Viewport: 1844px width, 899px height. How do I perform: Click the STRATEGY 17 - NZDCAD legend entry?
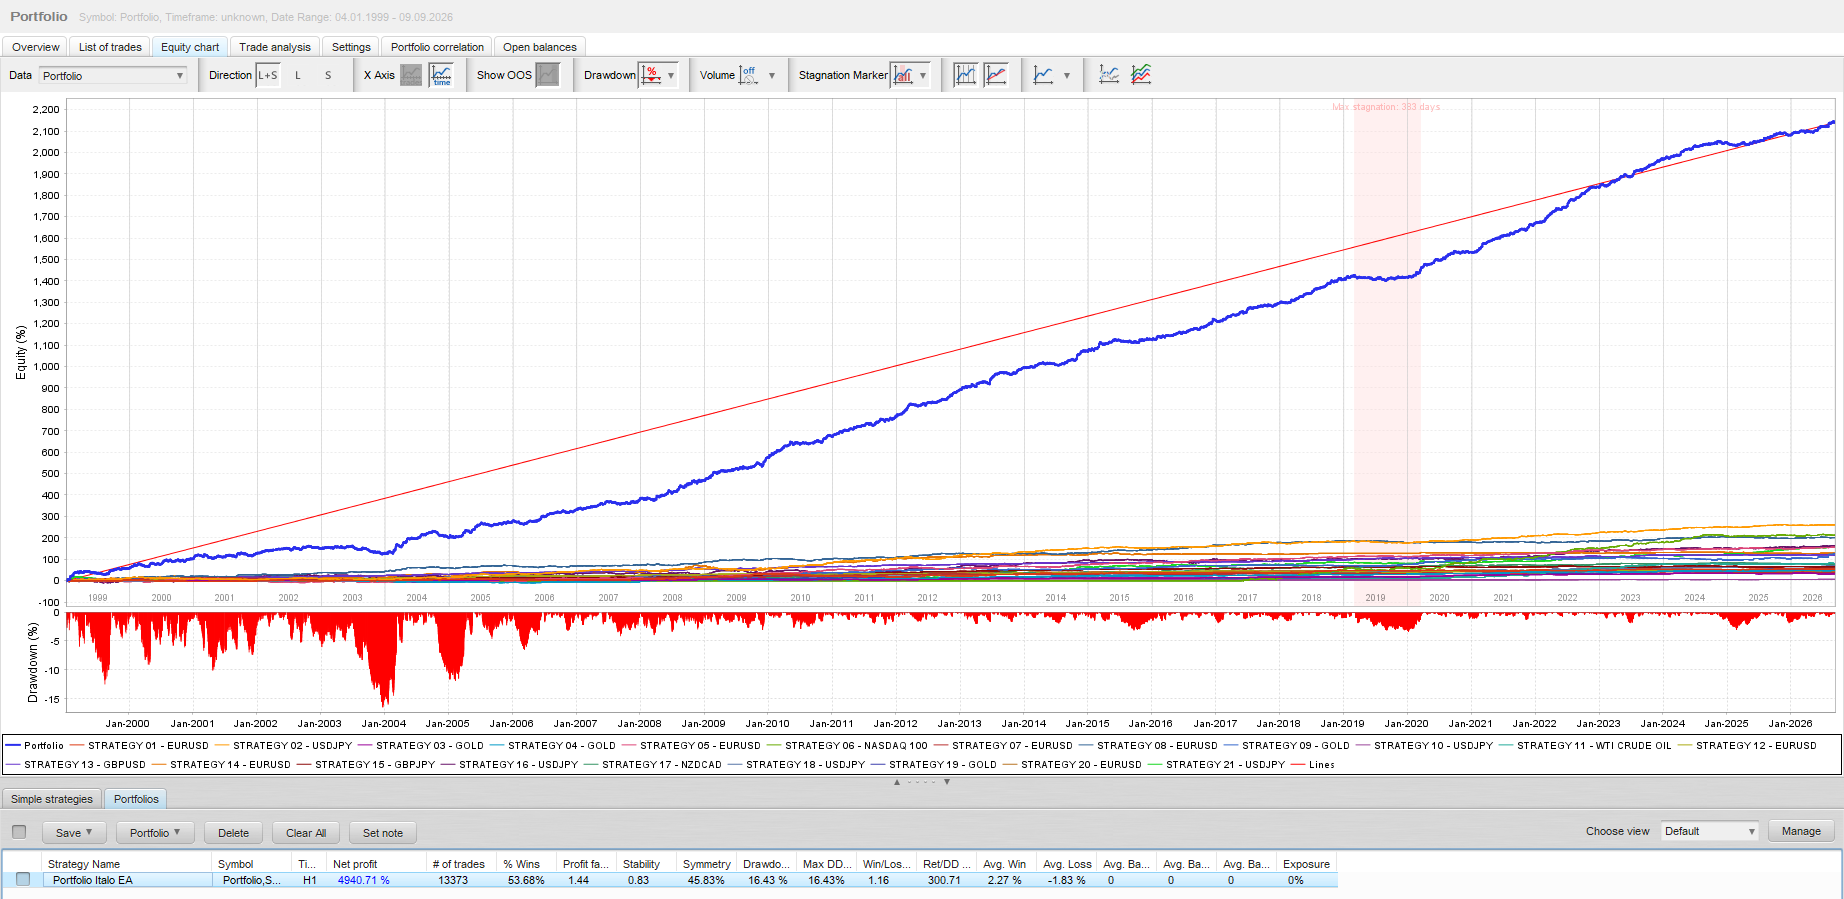click(x=652, y=765)
